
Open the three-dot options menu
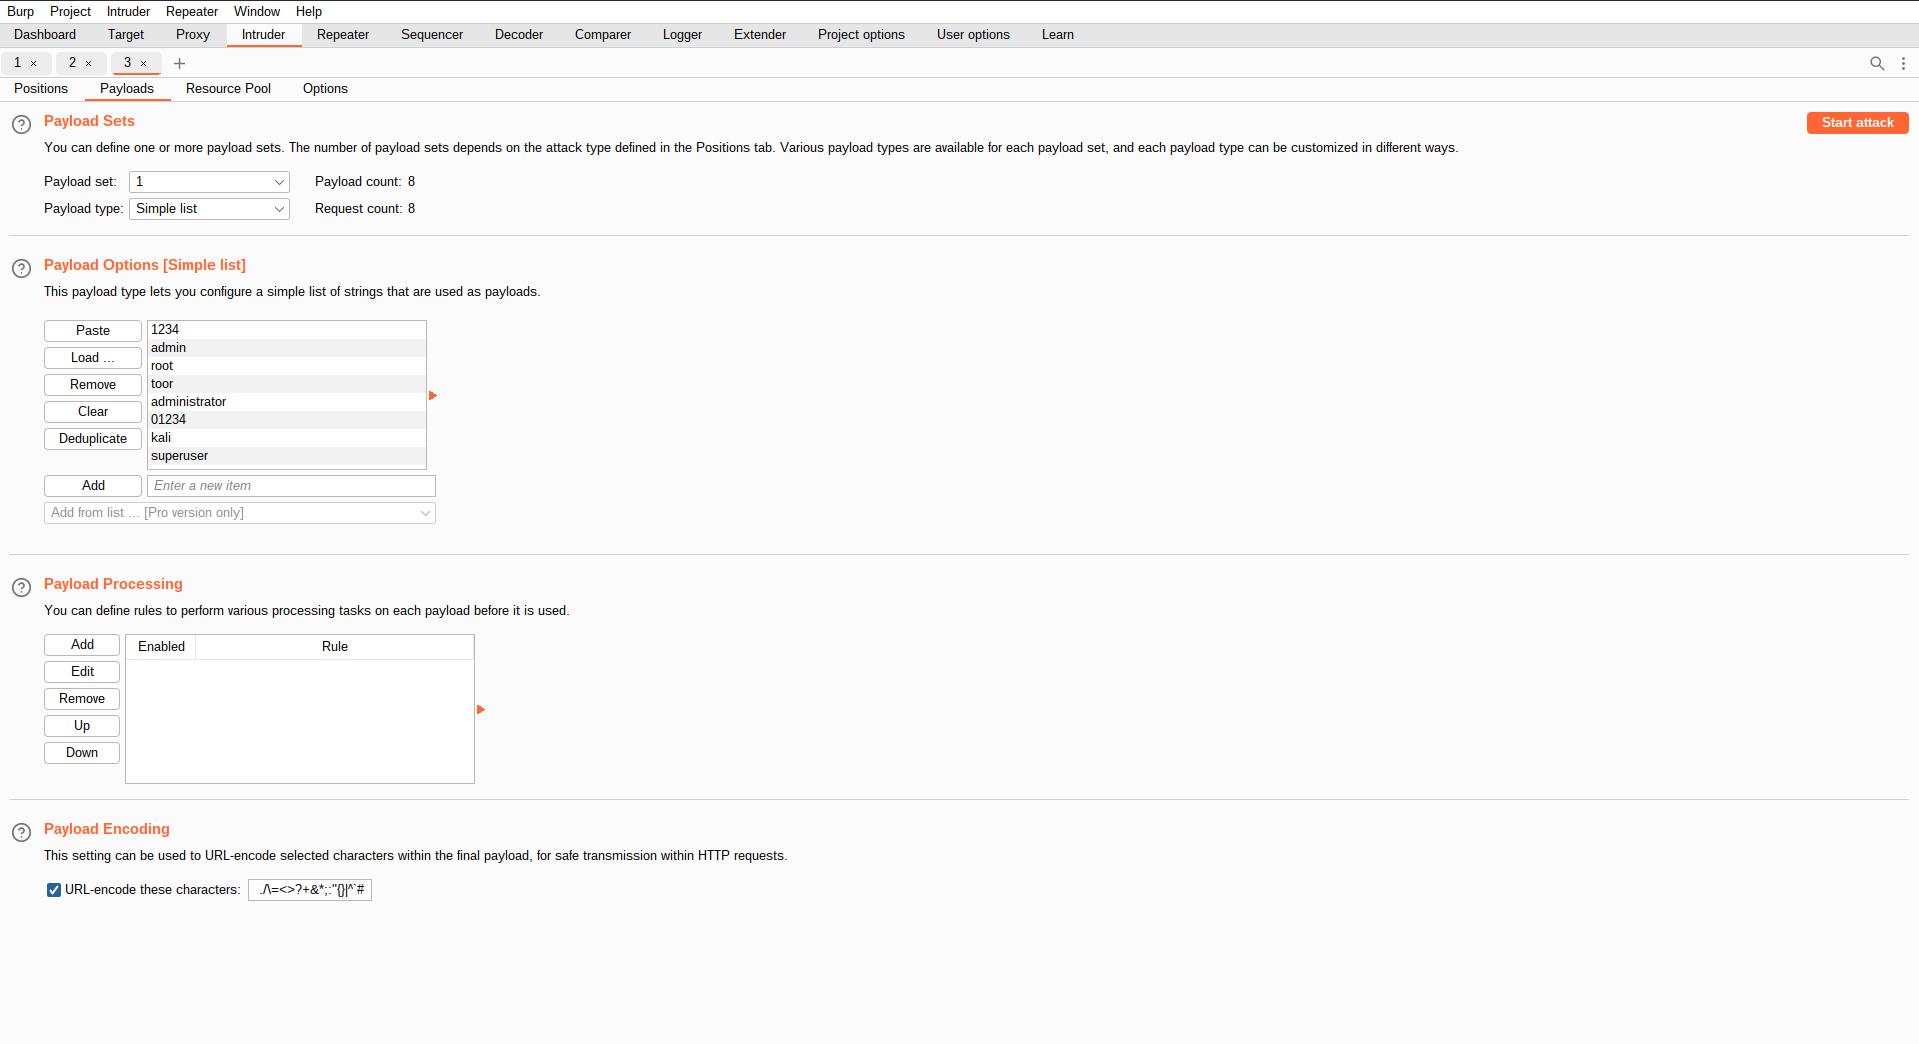pos(1903,63)
